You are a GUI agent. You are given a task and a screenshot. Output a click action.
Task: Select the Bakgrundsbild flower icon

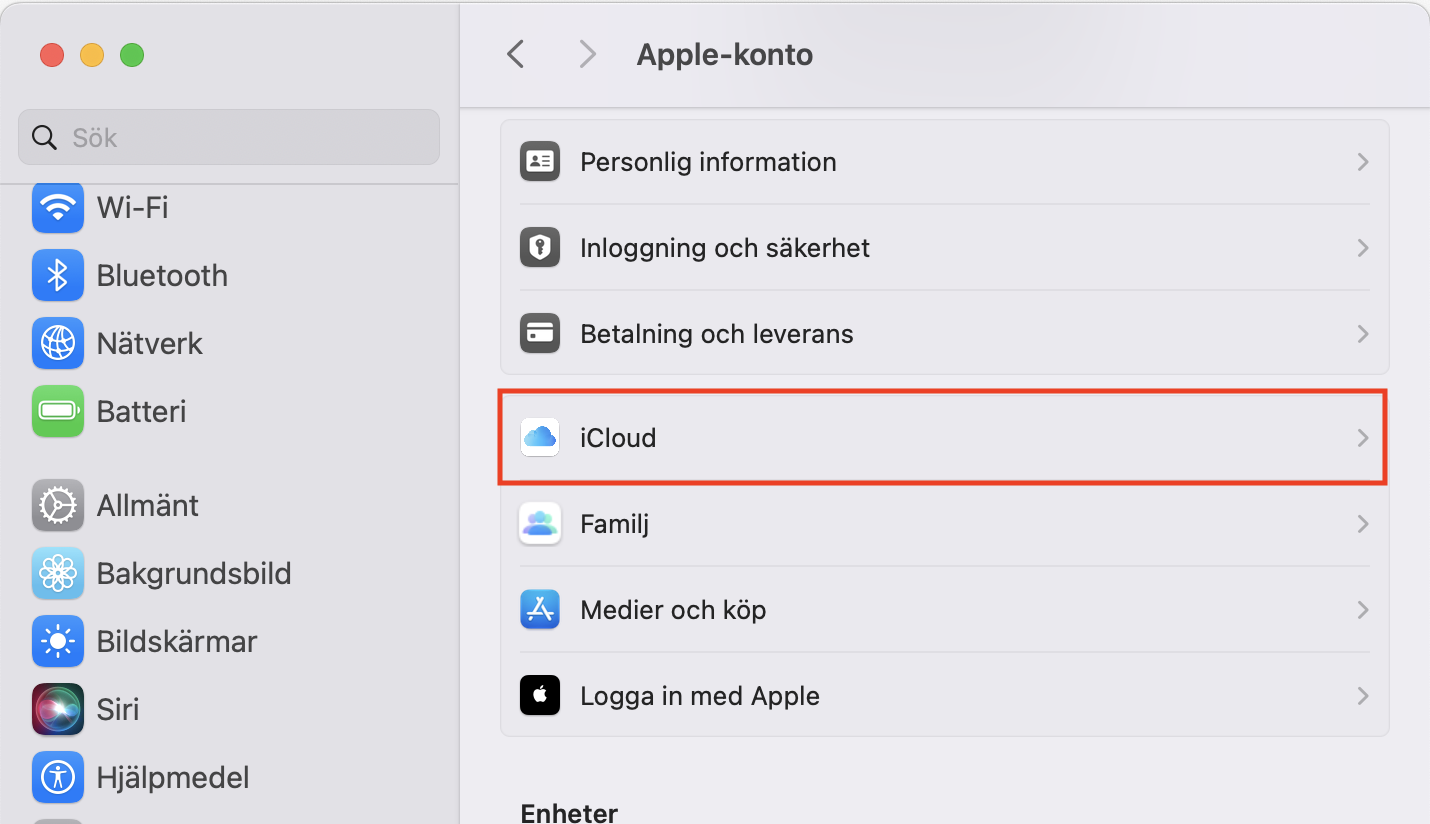pos(58,573)
